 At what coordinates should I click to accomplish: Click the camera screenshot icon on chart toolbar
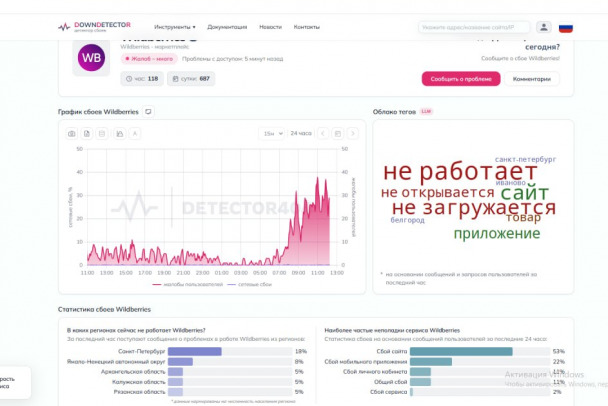[x=72, y=133]
